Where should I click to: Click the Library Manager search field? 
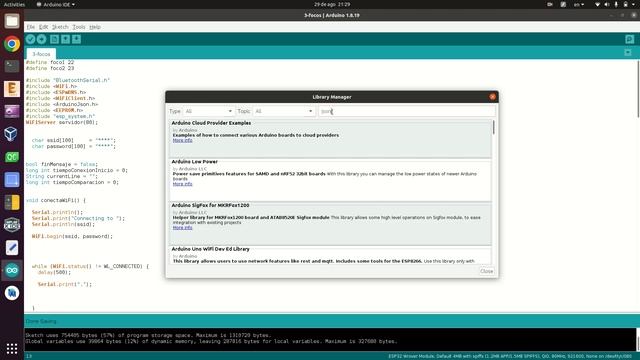point(407,111)
